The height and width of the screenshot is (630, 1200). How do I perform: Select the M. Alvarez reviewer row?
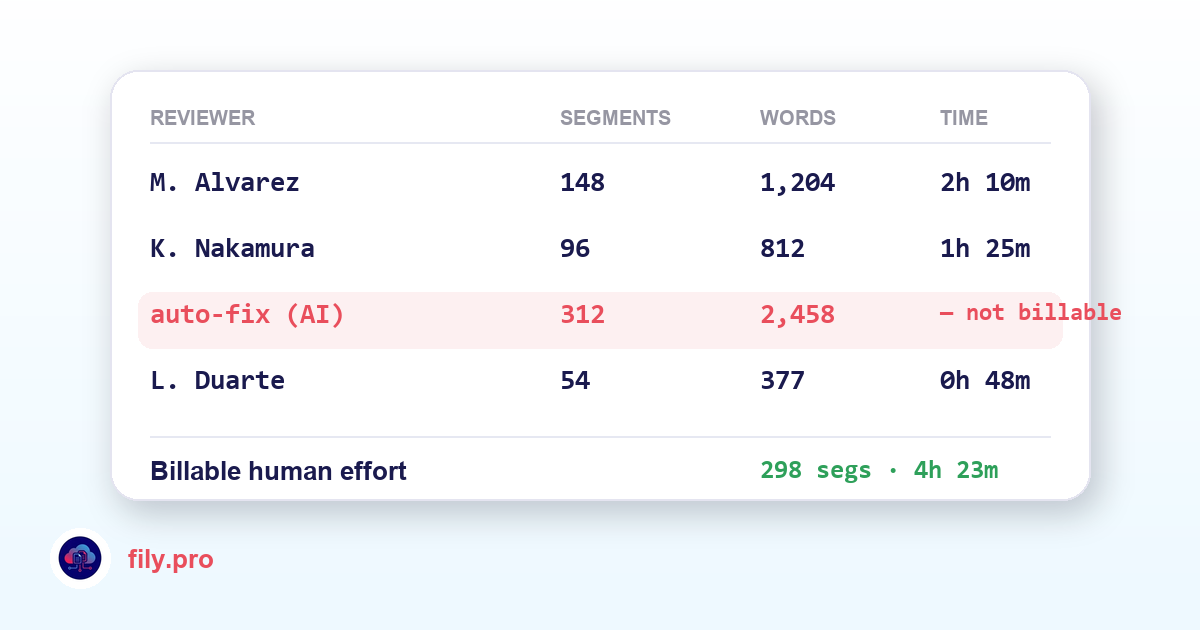[x=600, y=183]
